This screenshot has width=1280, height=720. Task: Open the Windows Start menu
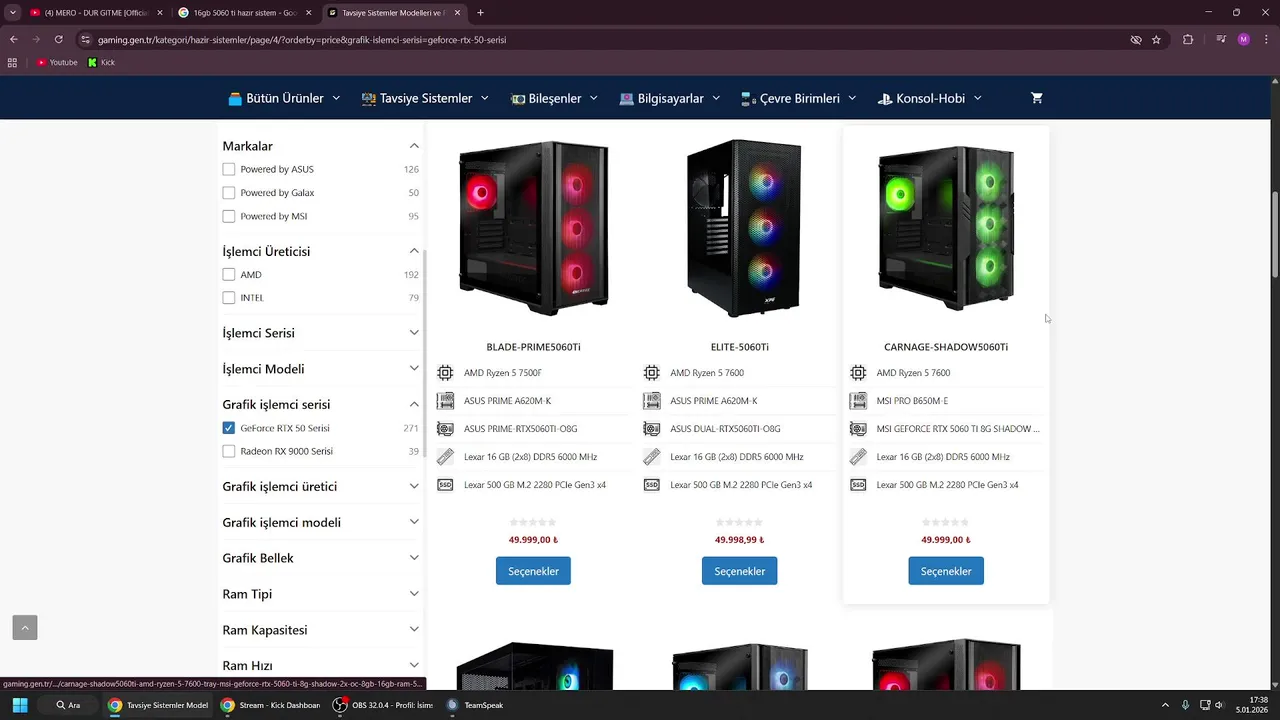coord(20,705)
